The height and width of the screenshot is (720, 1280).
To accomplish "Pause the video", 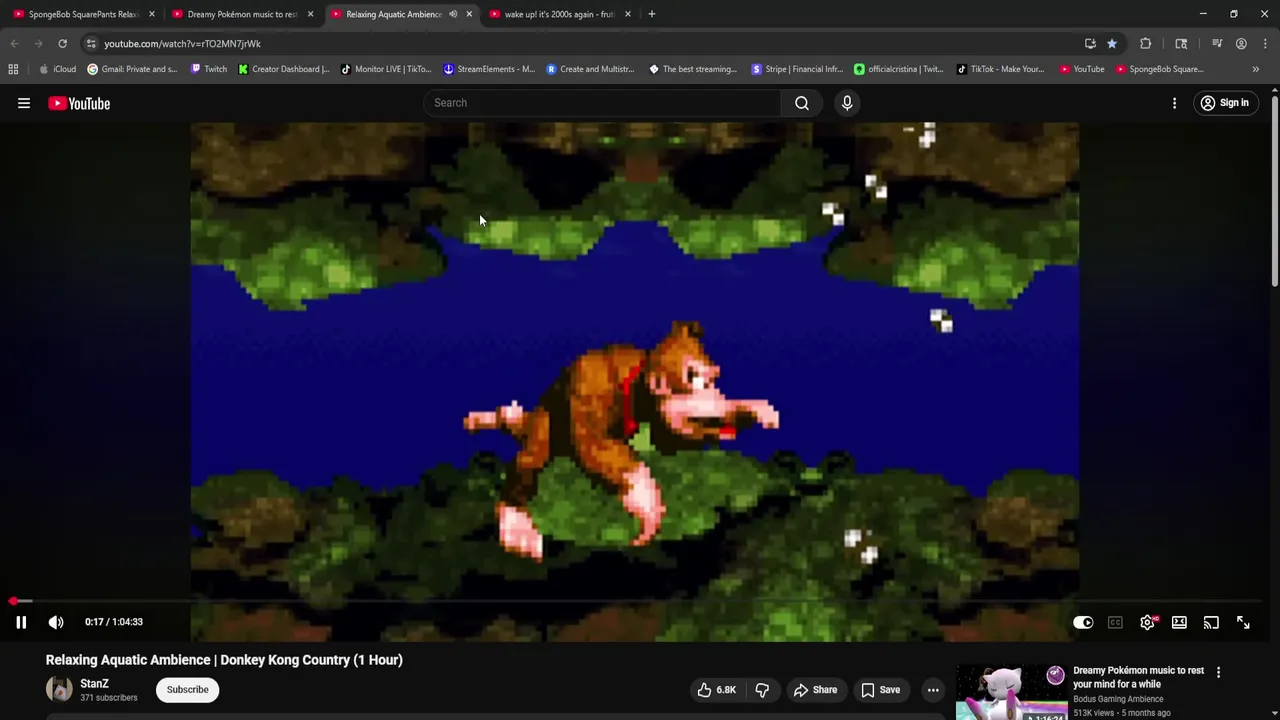I will pyautogui.click(x=20, y=622).
